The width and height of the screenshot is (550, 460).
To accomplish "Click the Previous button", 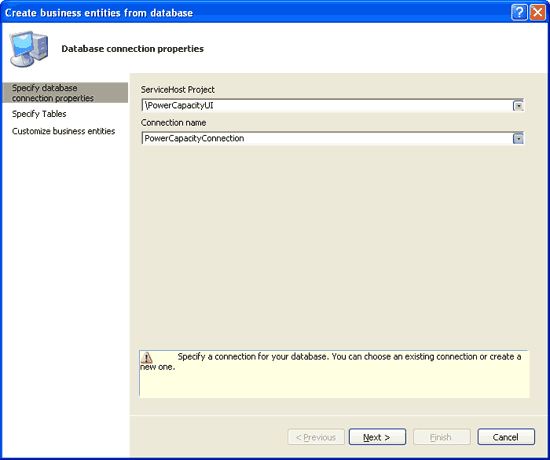I will tap(316, 437).
